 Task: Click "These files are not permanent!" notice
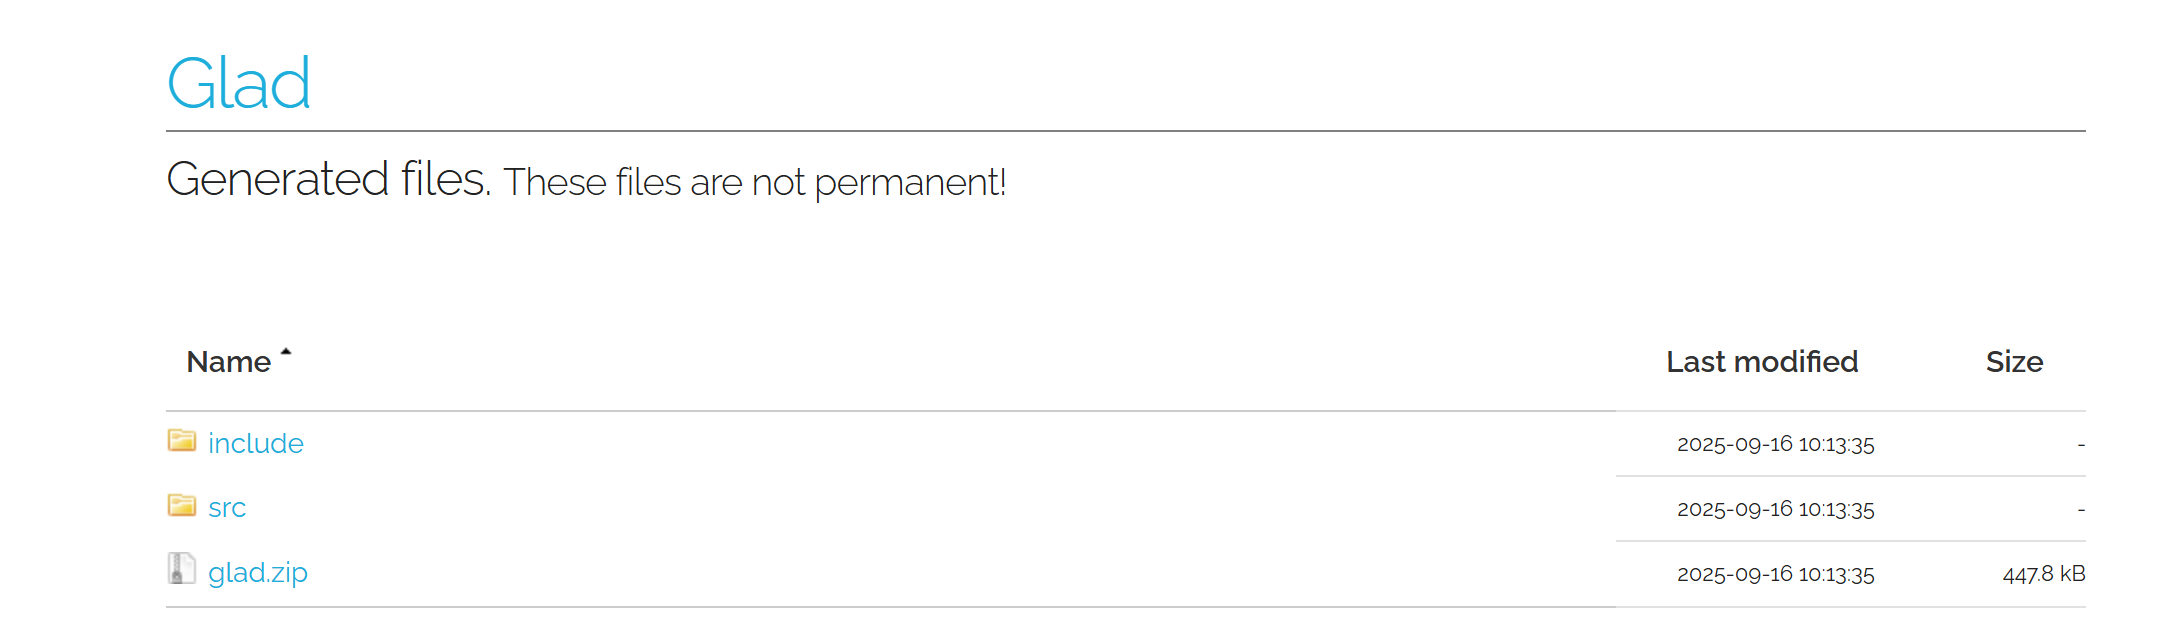pos(755,183)
